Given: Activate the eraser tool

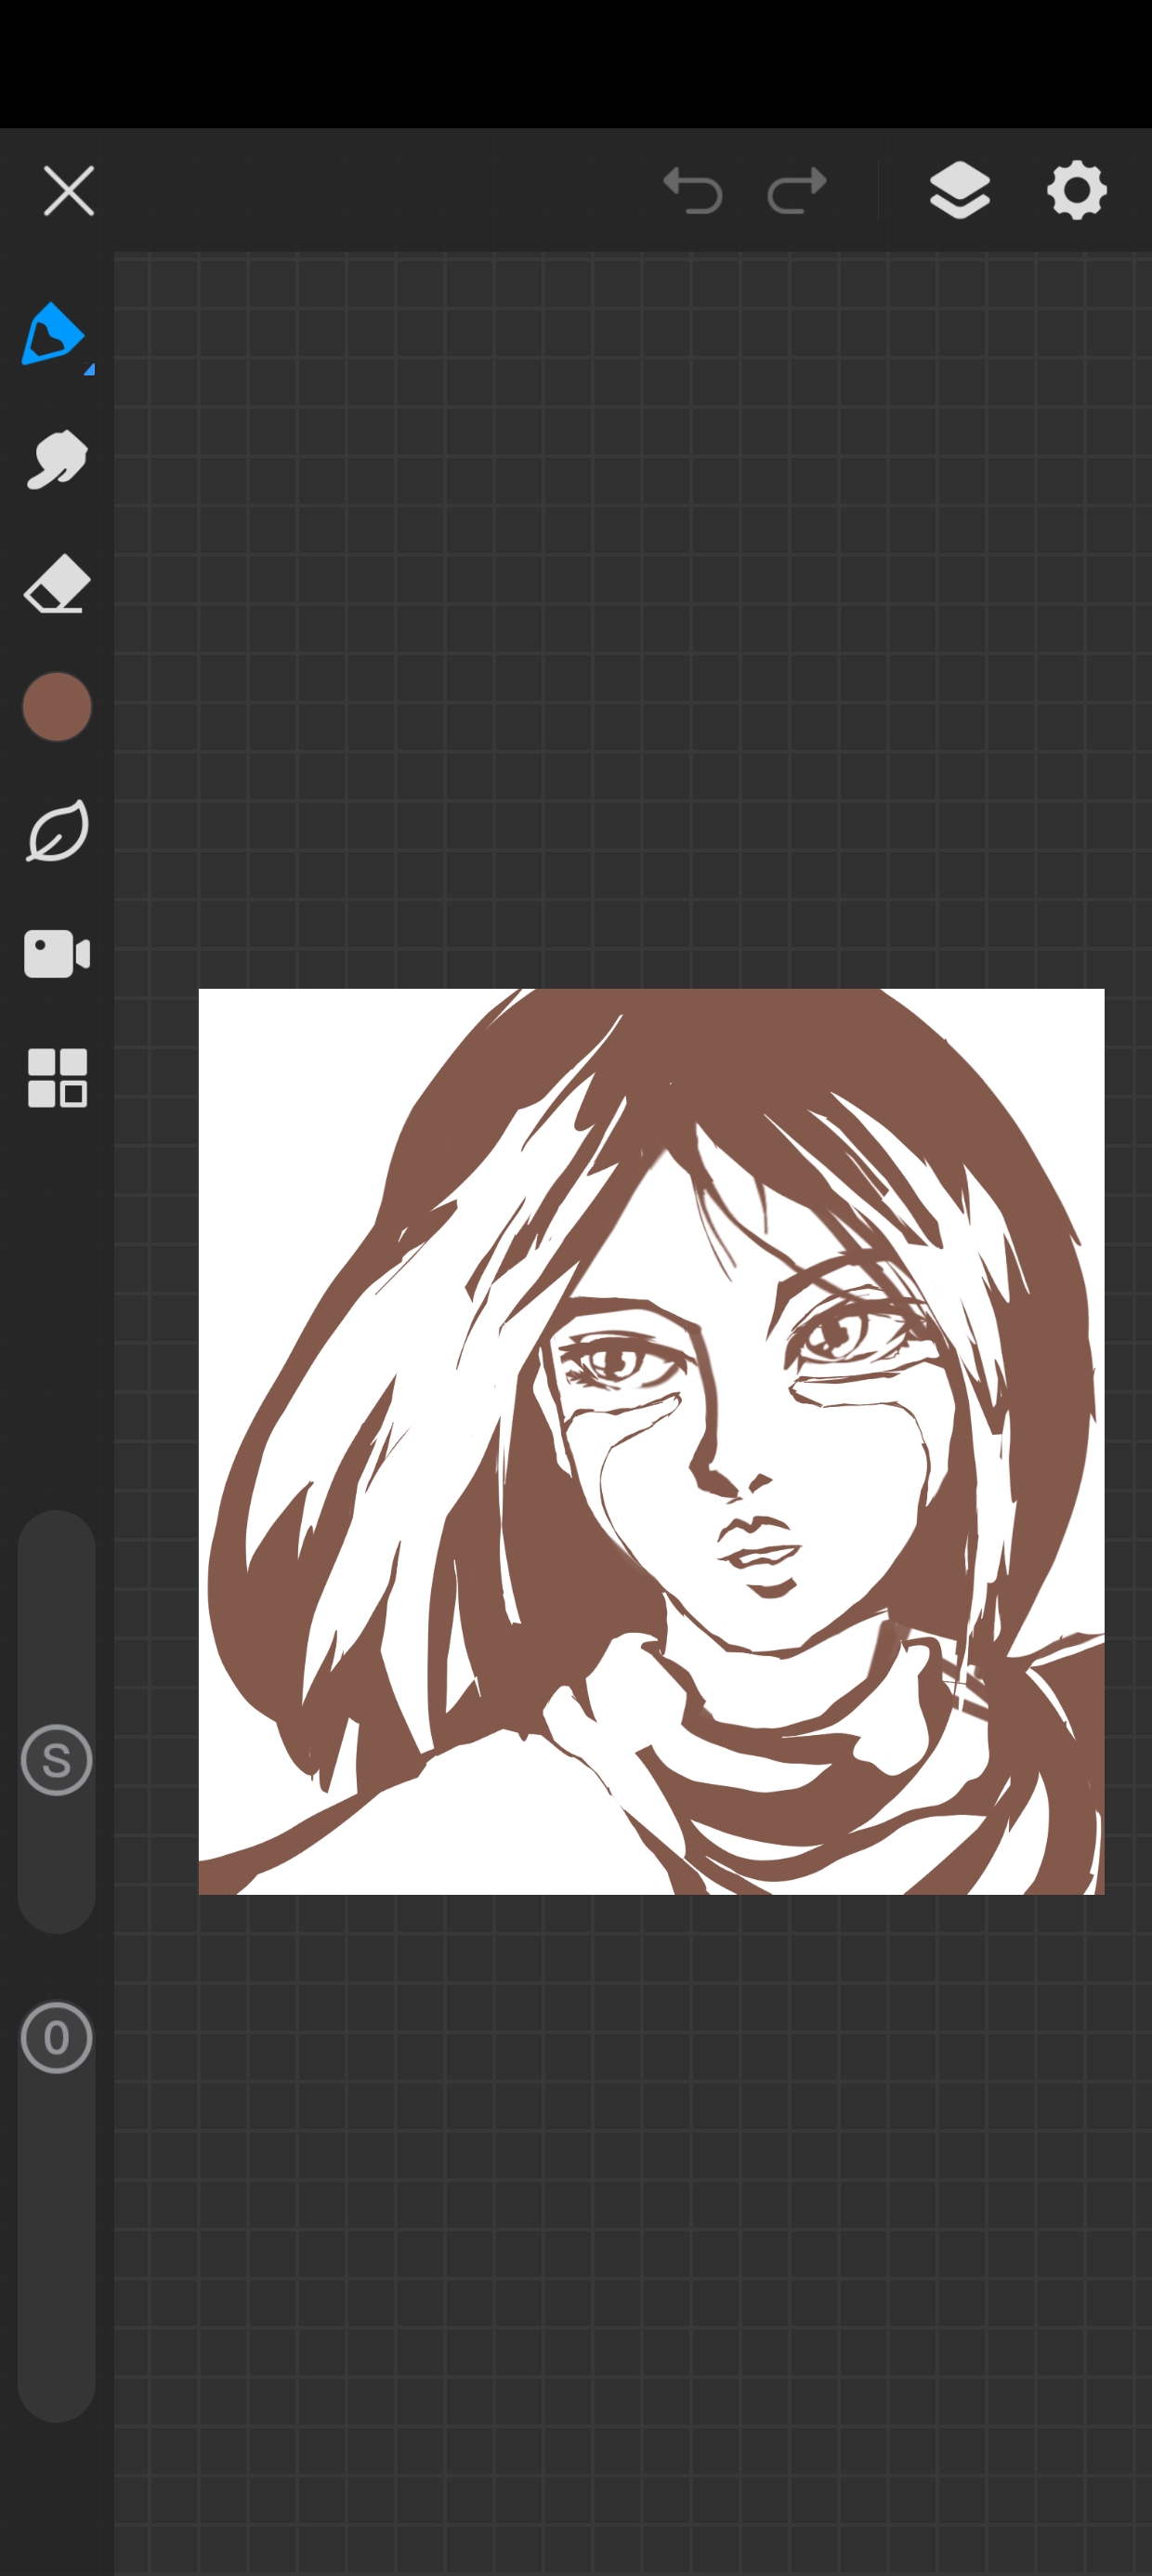Looking at the screenshot, I should (x=57, y=583).
